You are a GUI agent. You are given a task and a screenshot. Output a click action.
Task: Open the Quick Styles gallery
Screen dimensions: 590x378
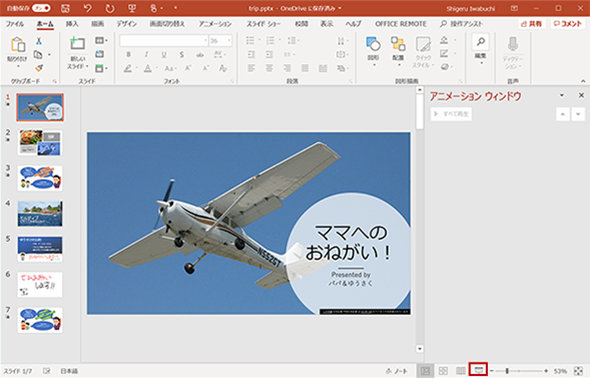[423, 52]
